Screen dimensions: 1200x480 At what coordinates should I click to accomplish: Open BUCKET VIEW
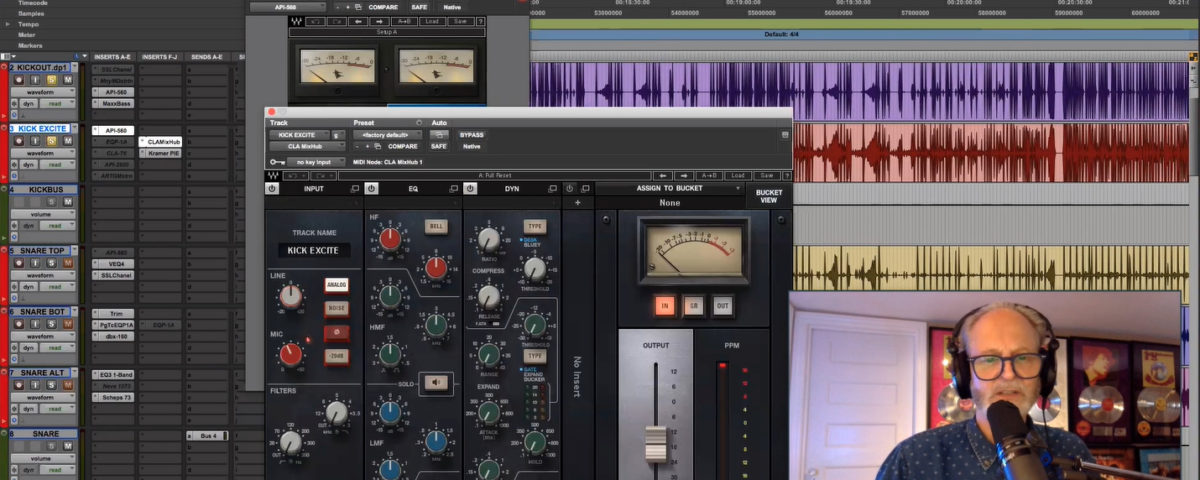click(x=769, y=194)
